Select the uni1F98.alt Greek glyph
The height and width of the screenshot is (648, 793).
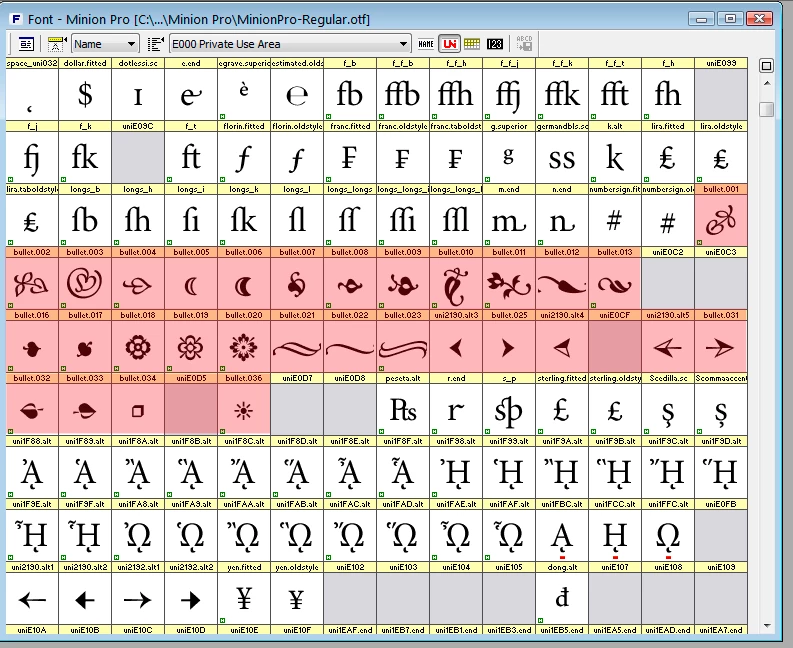click(x=456, y=472)
